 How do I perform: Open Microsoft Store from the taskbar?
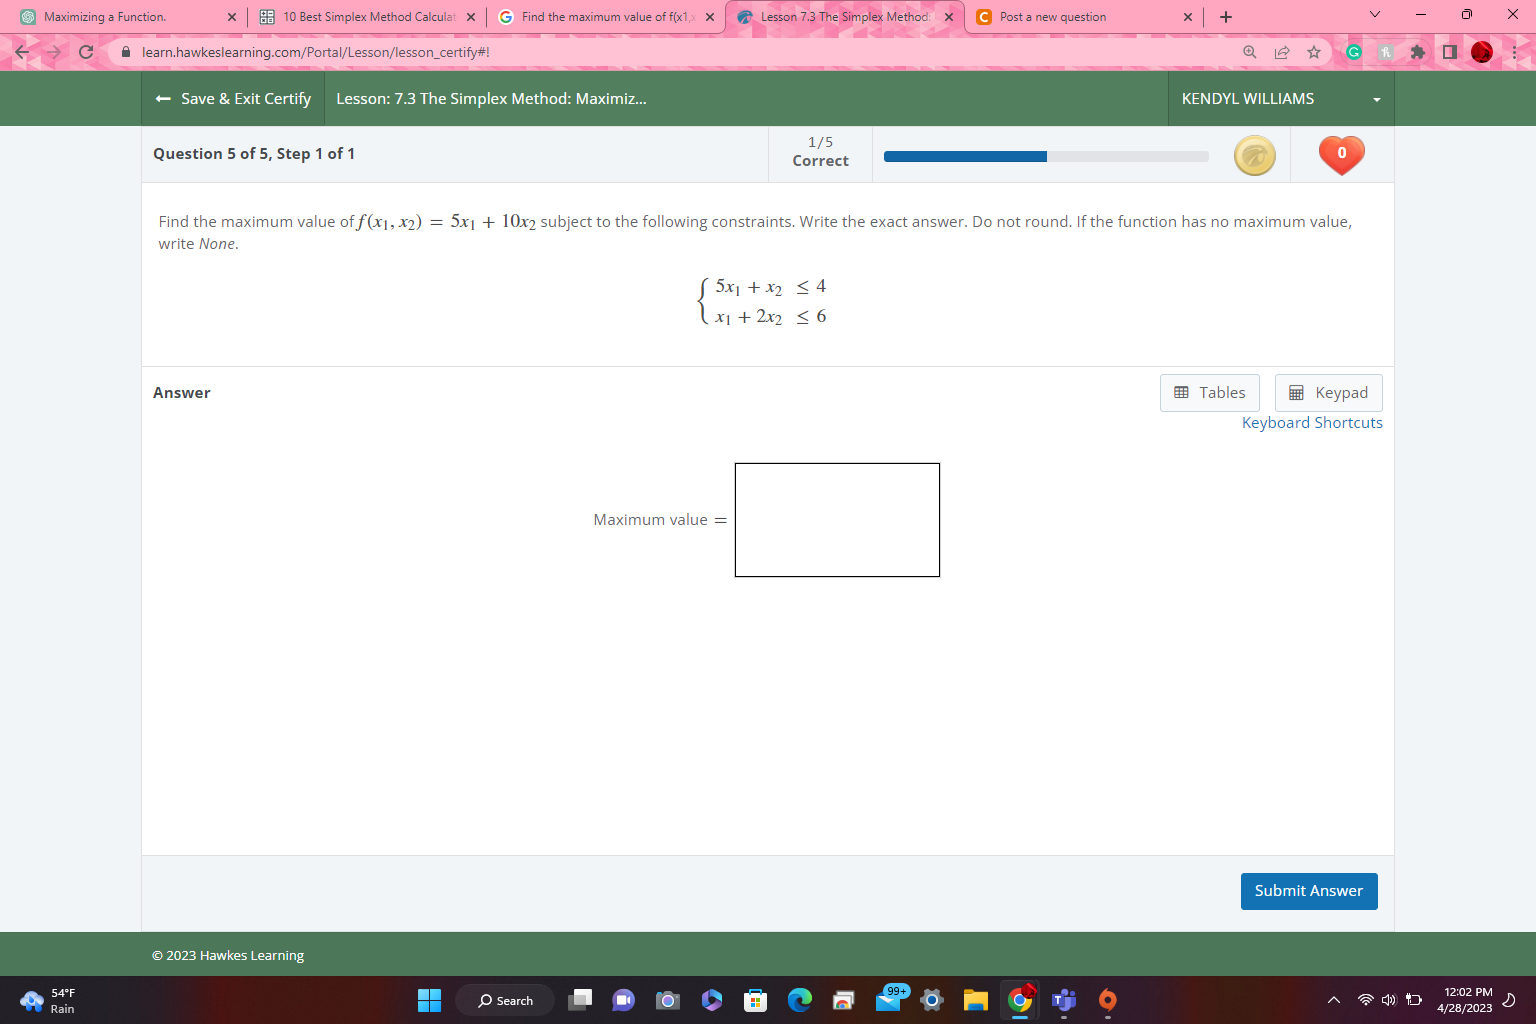point(756,1000)
